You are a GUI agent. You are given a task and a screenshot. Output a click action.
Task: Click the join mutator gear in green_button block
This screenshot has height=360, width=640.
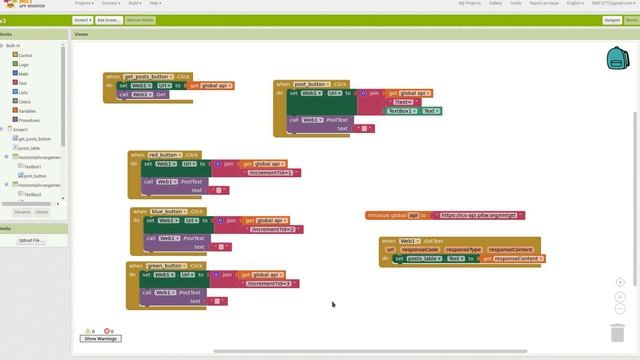tap(216, 275)
